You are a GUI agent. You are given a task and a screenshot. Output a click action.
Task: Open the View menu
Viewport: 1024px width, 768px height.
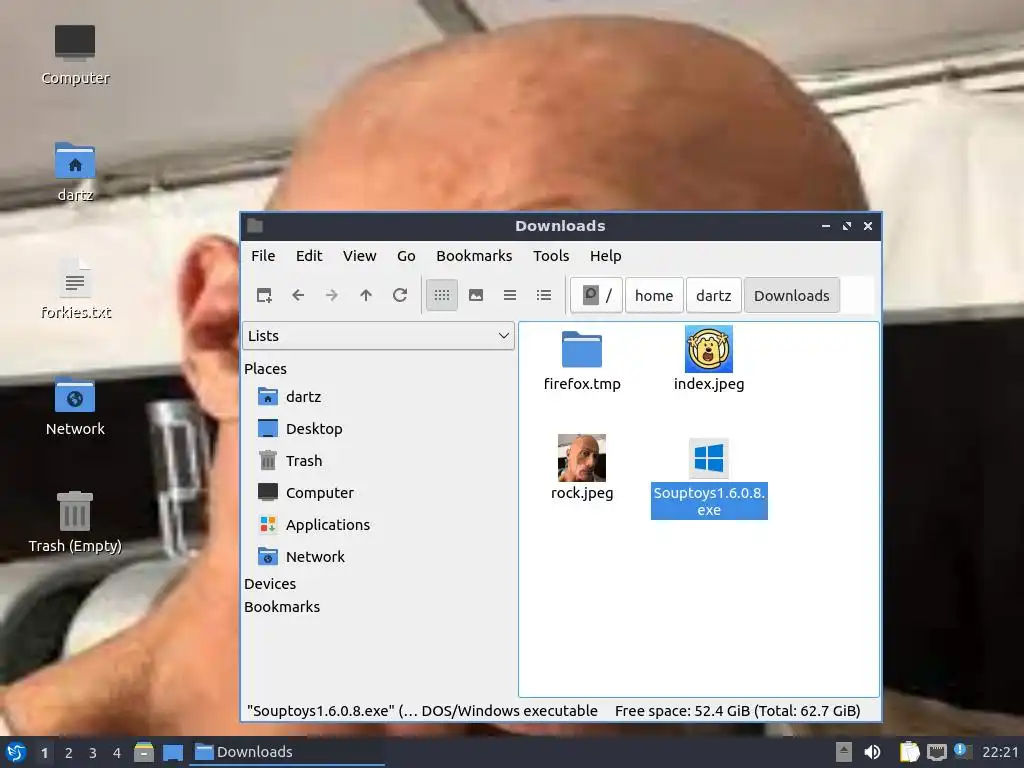[x=360, y=256]
